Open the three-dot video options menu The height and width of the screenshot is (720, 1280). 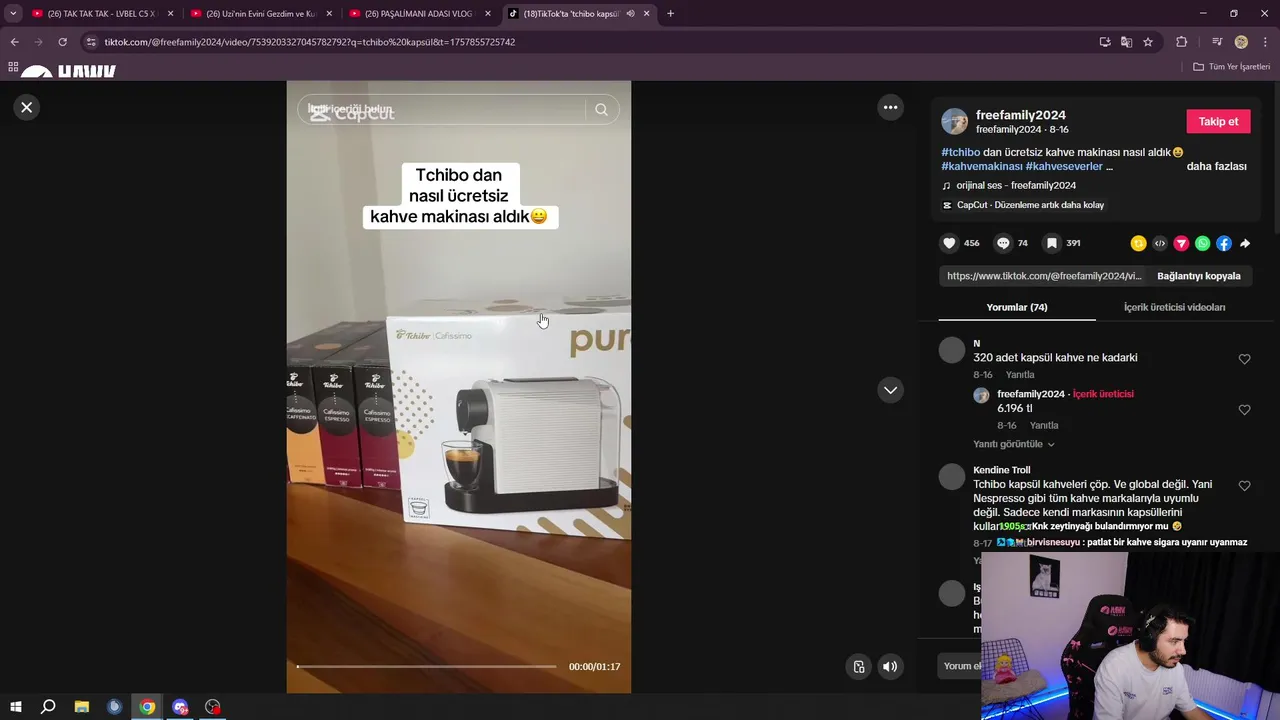(890, 107)
